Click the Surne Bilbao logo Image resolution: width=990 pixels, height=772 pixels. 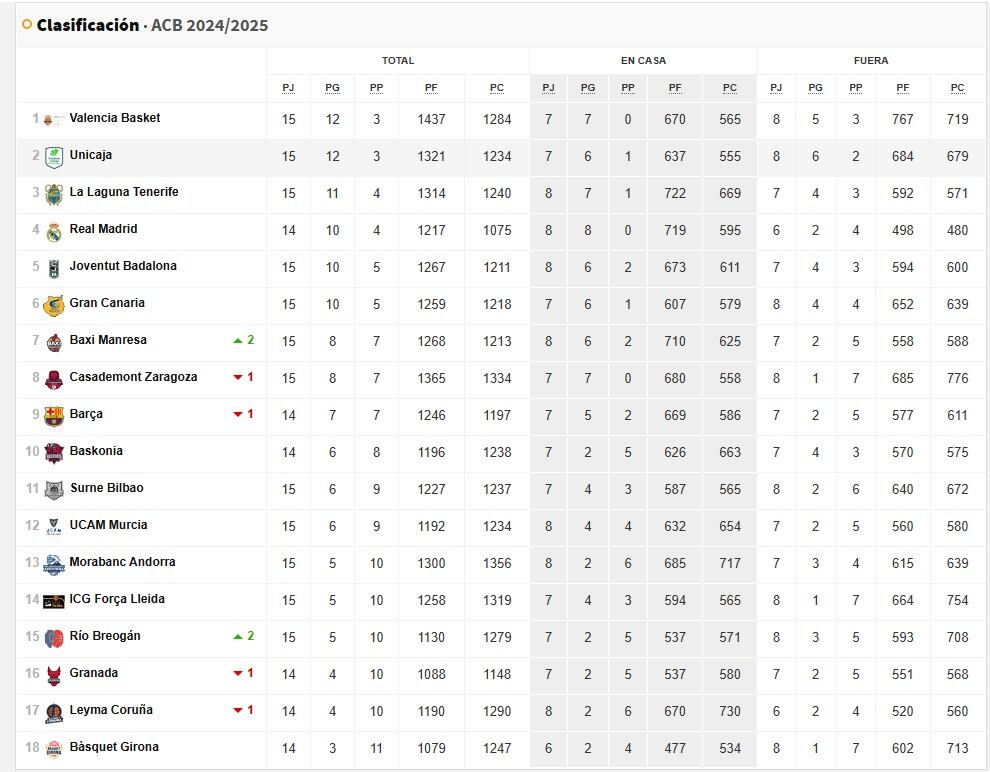coord(54,491)
